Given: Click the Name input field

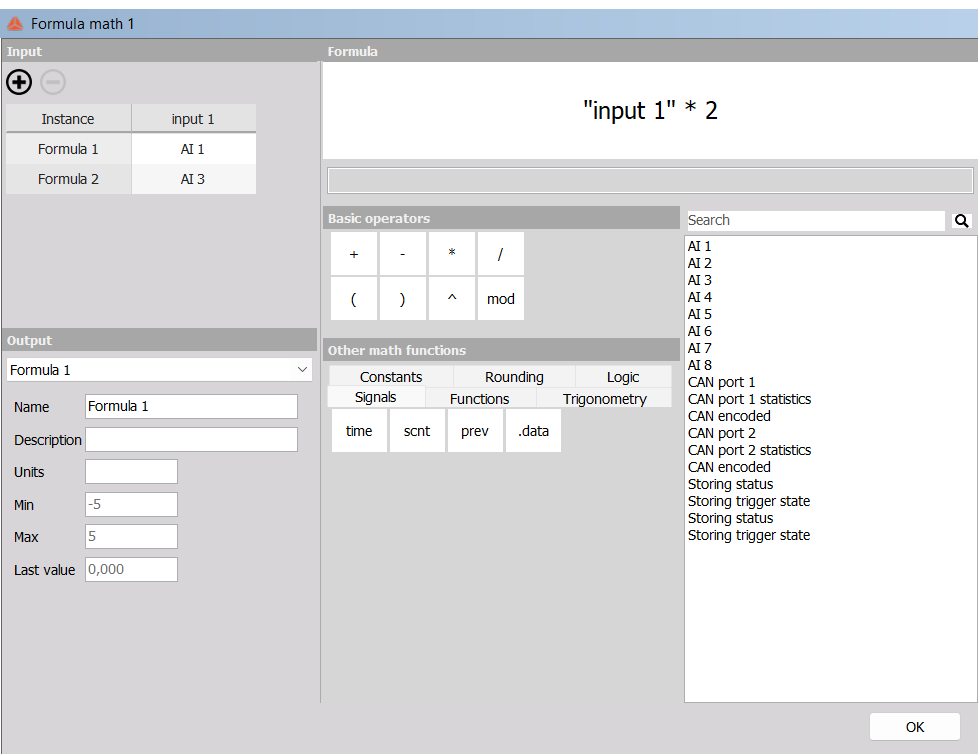Looking at the screenshot, I should pyautogui.click(x=191, y=407).
